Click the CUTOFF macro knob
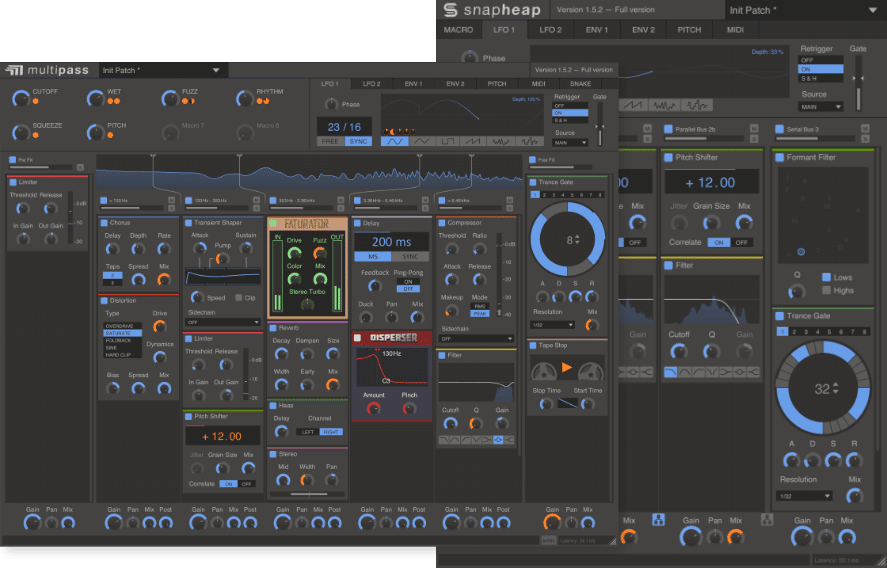 [20, 98]
